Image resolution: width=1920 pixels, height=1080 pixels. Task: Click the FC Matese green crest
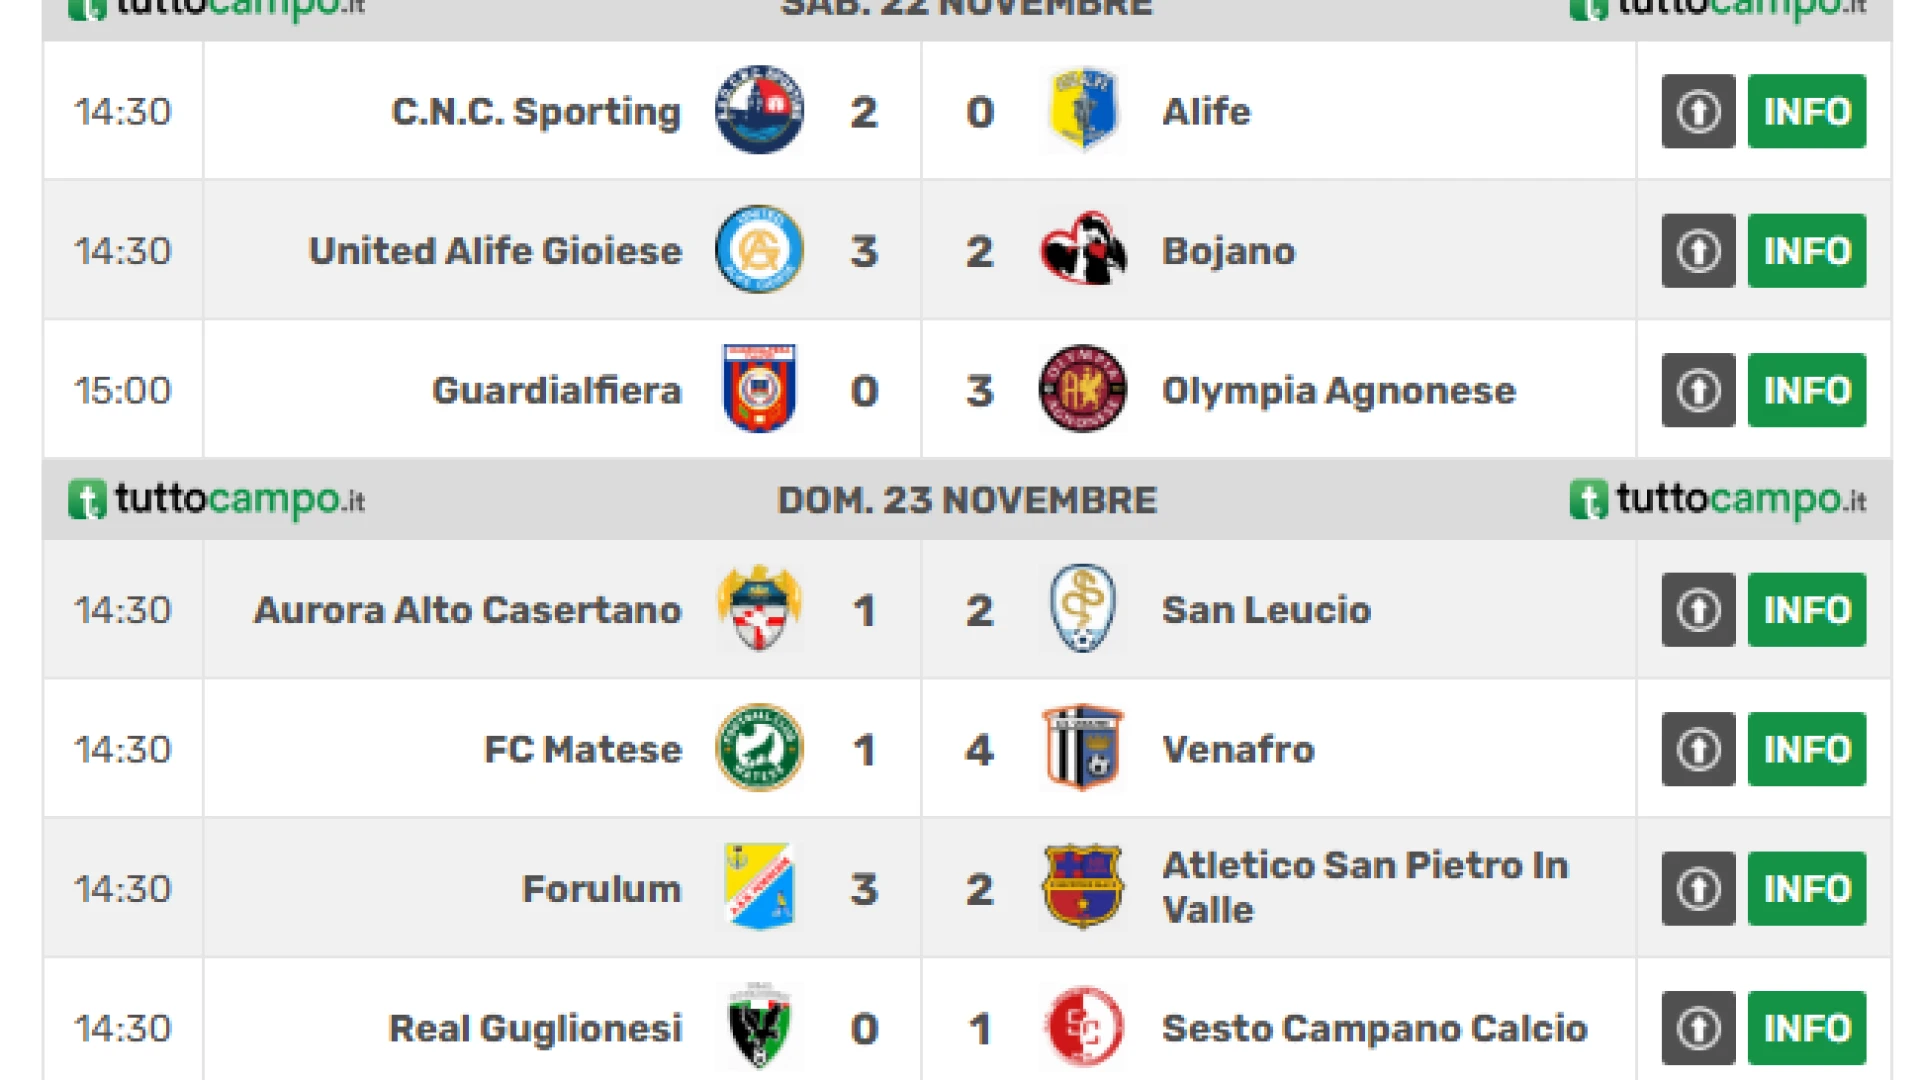[759, 748]
